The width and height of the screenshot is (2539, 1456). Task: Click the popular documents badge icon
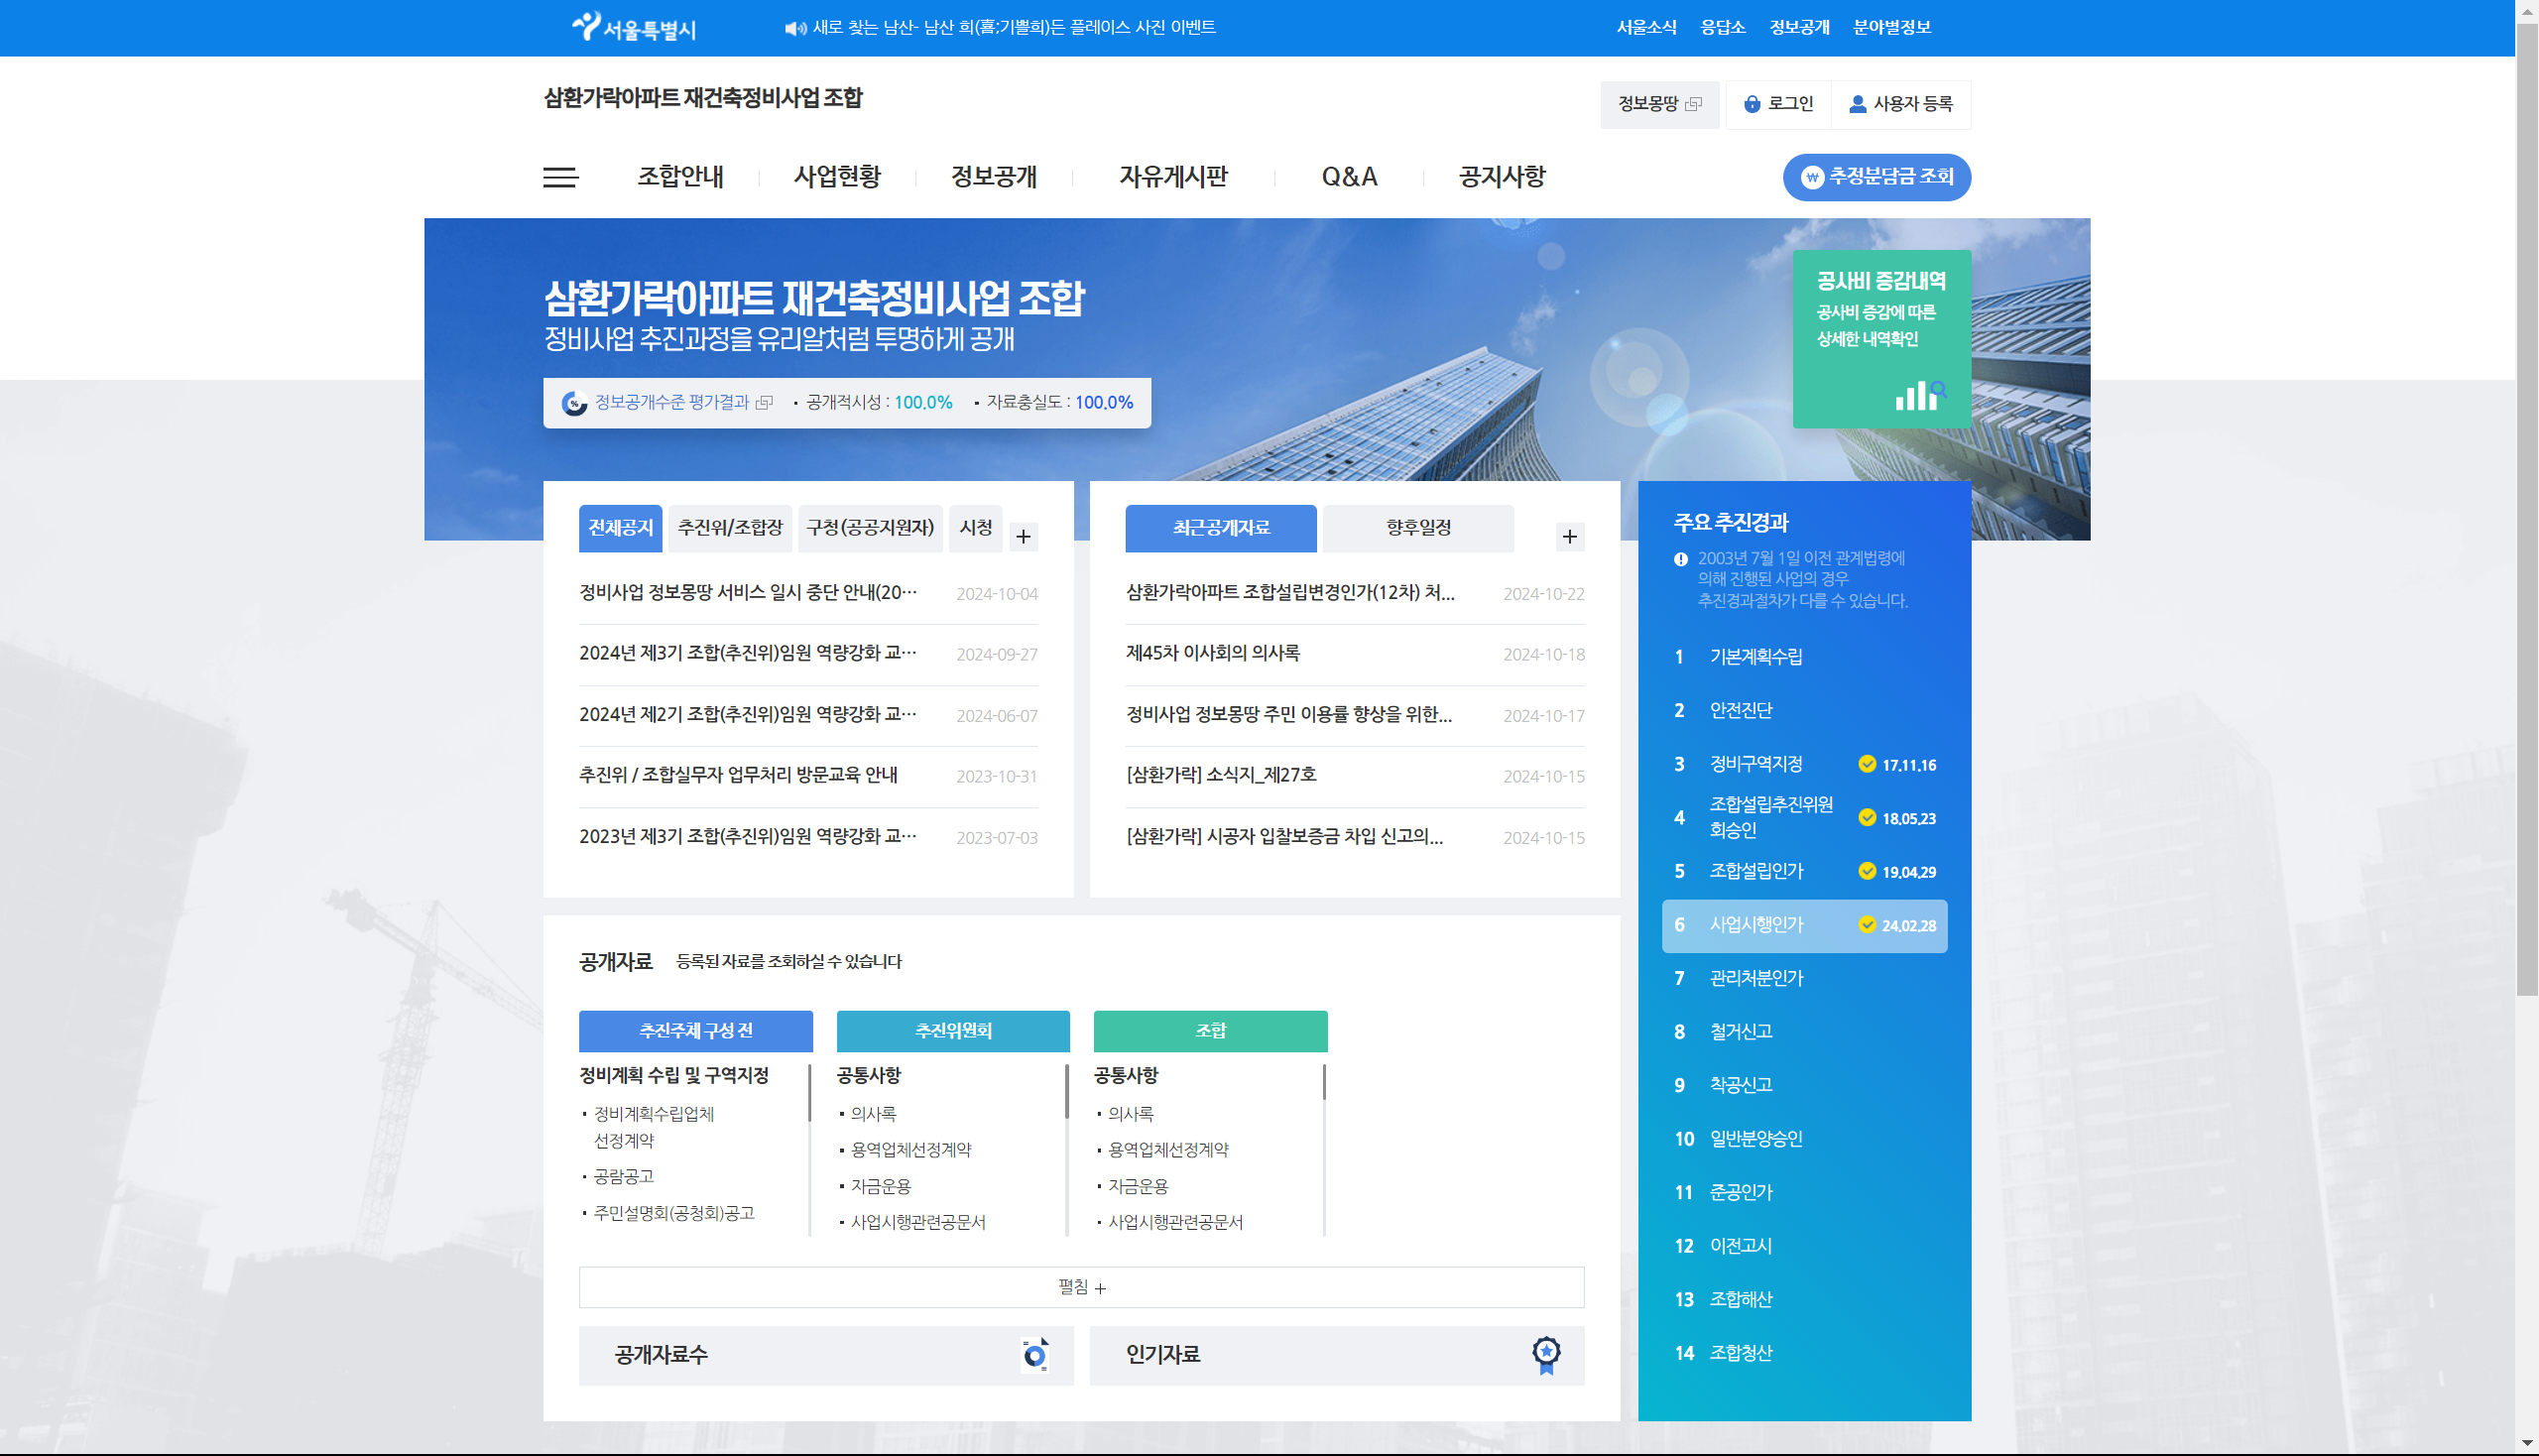pyautogui.click(x=1545, y=1355)
